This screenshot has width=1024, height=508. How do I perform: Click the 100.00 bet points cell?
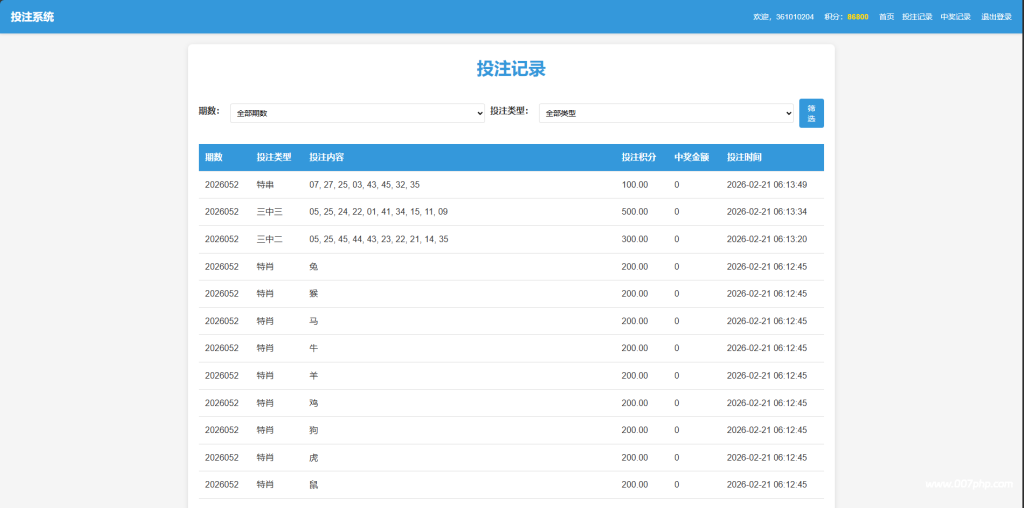pos(635,185)
